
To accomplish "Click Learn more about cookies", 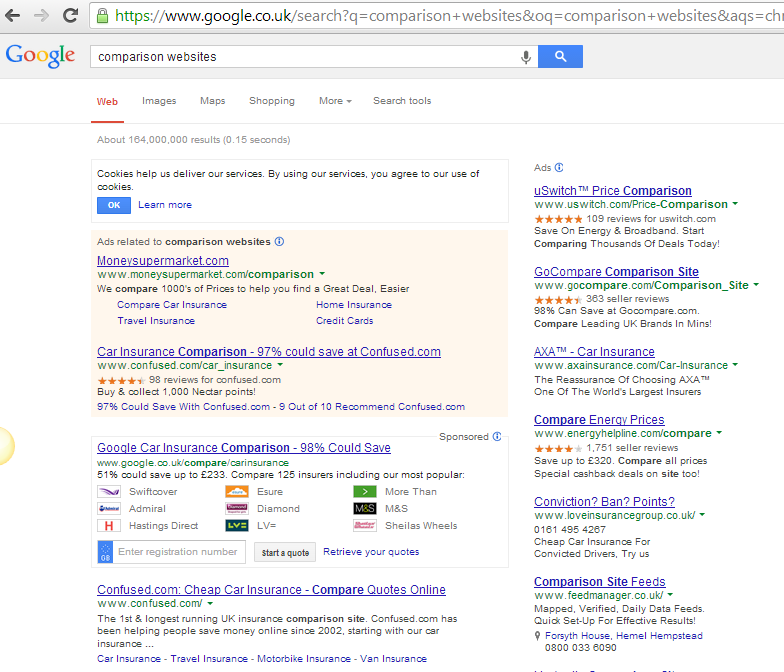I will pyautogui.click(x=165, y=205).
